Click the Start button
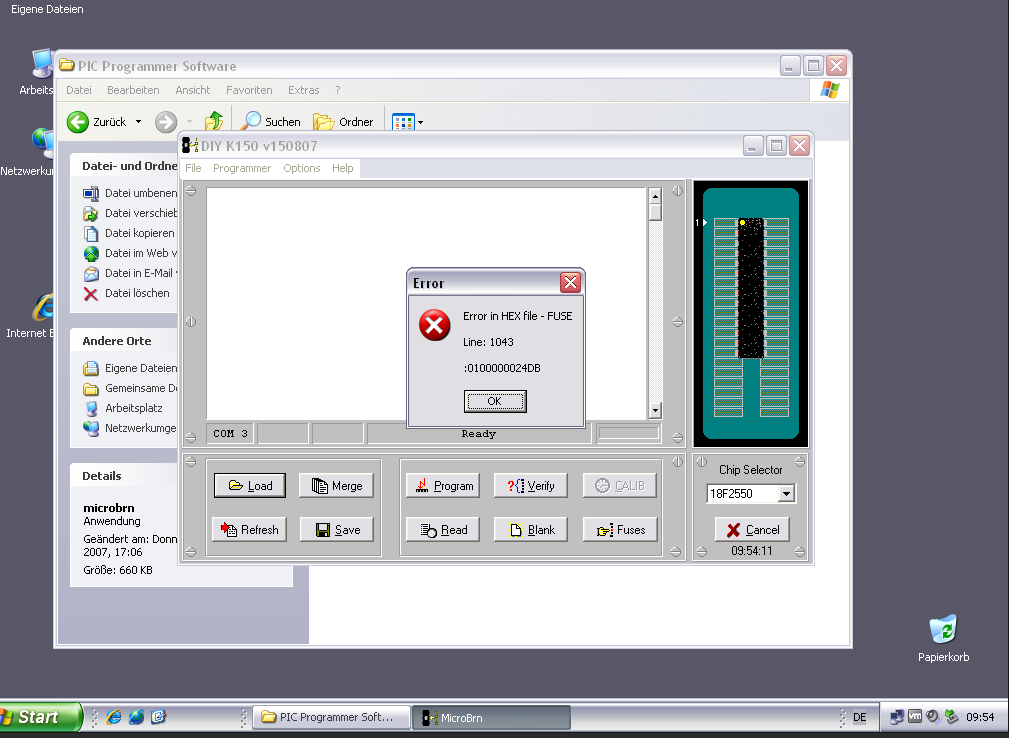Image resolution: width=1009 pixels, height=738 pixels. pos(40,717)
